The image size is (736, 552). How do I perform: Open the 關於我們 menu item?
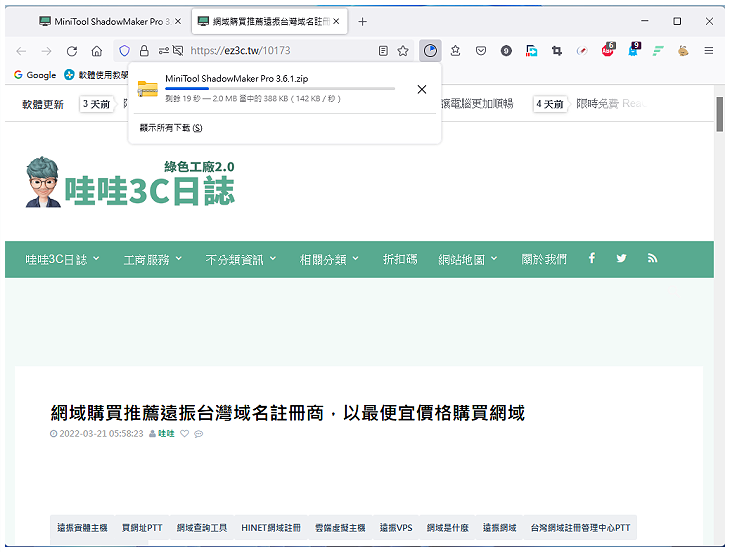[x=544, y=260]
